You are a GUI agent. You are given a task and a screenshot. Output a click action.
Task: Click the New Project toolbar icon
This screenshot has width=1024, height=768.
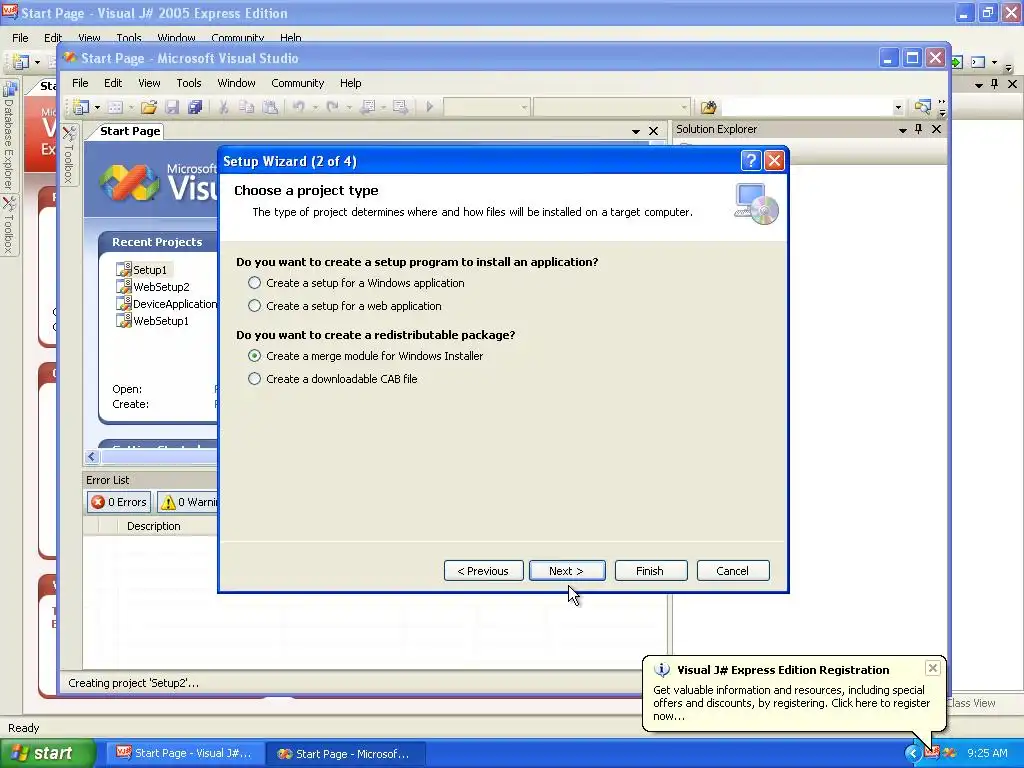coord(81,107)
